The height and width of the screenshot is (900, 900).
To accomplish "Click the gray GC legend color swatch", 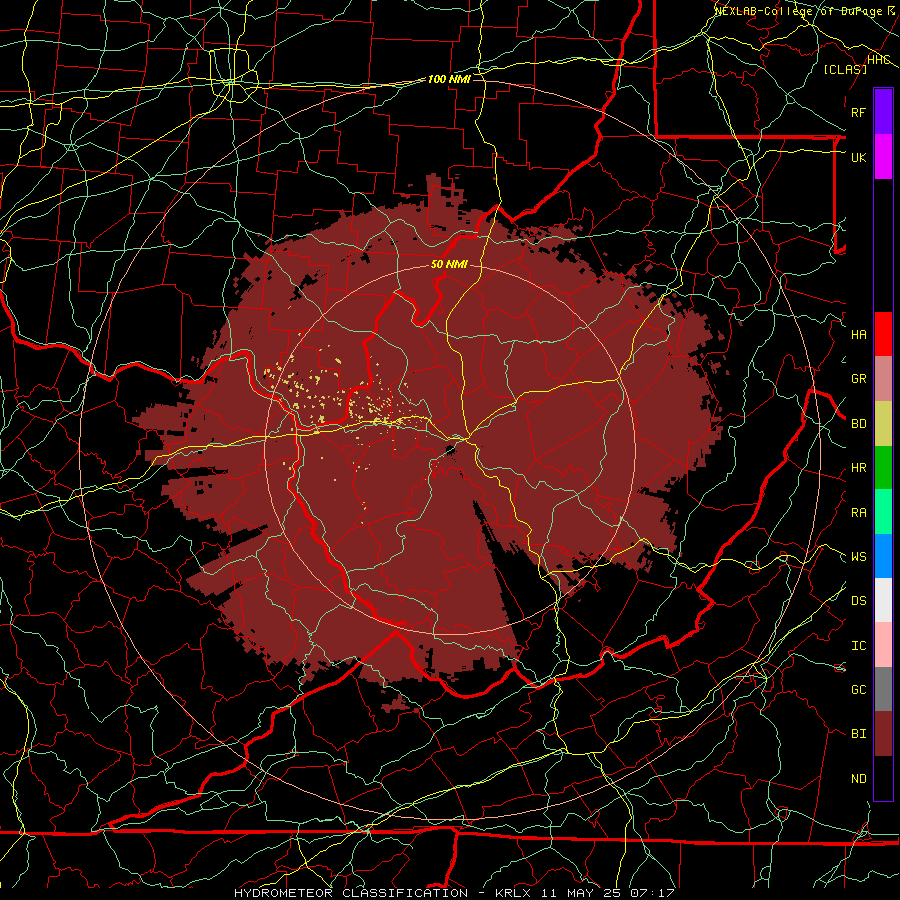I will click(883, 689).
